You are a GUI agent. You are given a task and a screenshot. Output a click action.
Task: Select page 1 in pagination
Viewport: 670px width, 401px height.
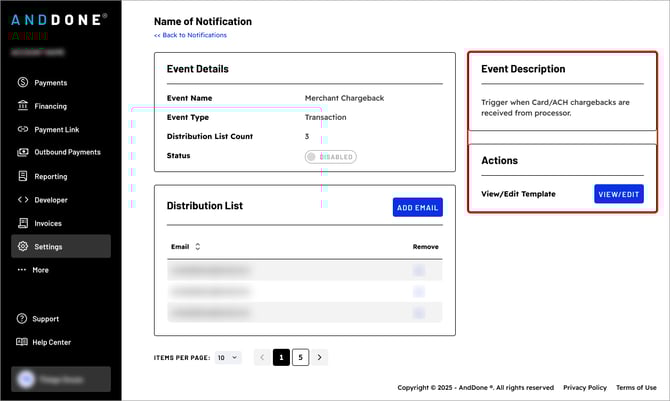click(281, 357)
